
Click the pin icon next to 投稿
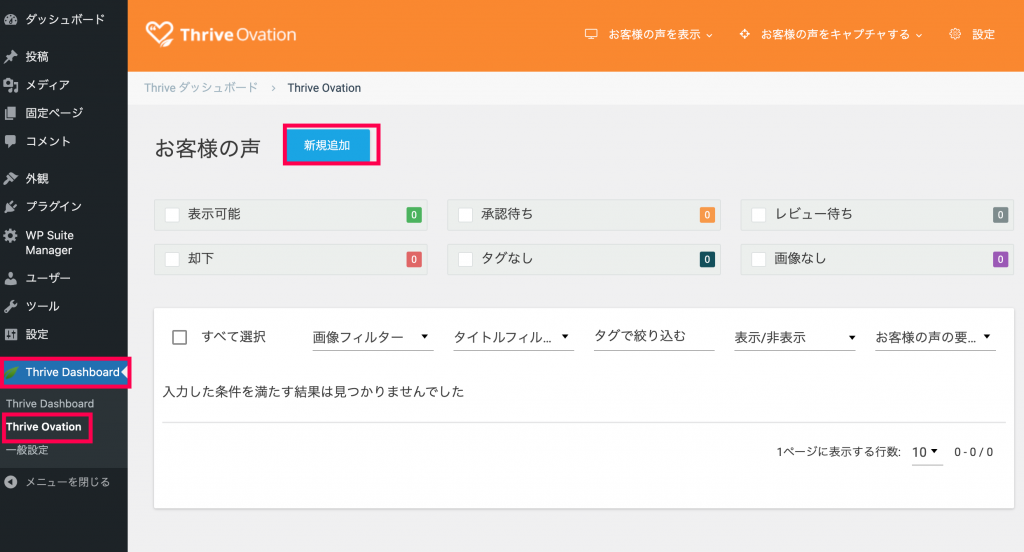click(10, 57)
